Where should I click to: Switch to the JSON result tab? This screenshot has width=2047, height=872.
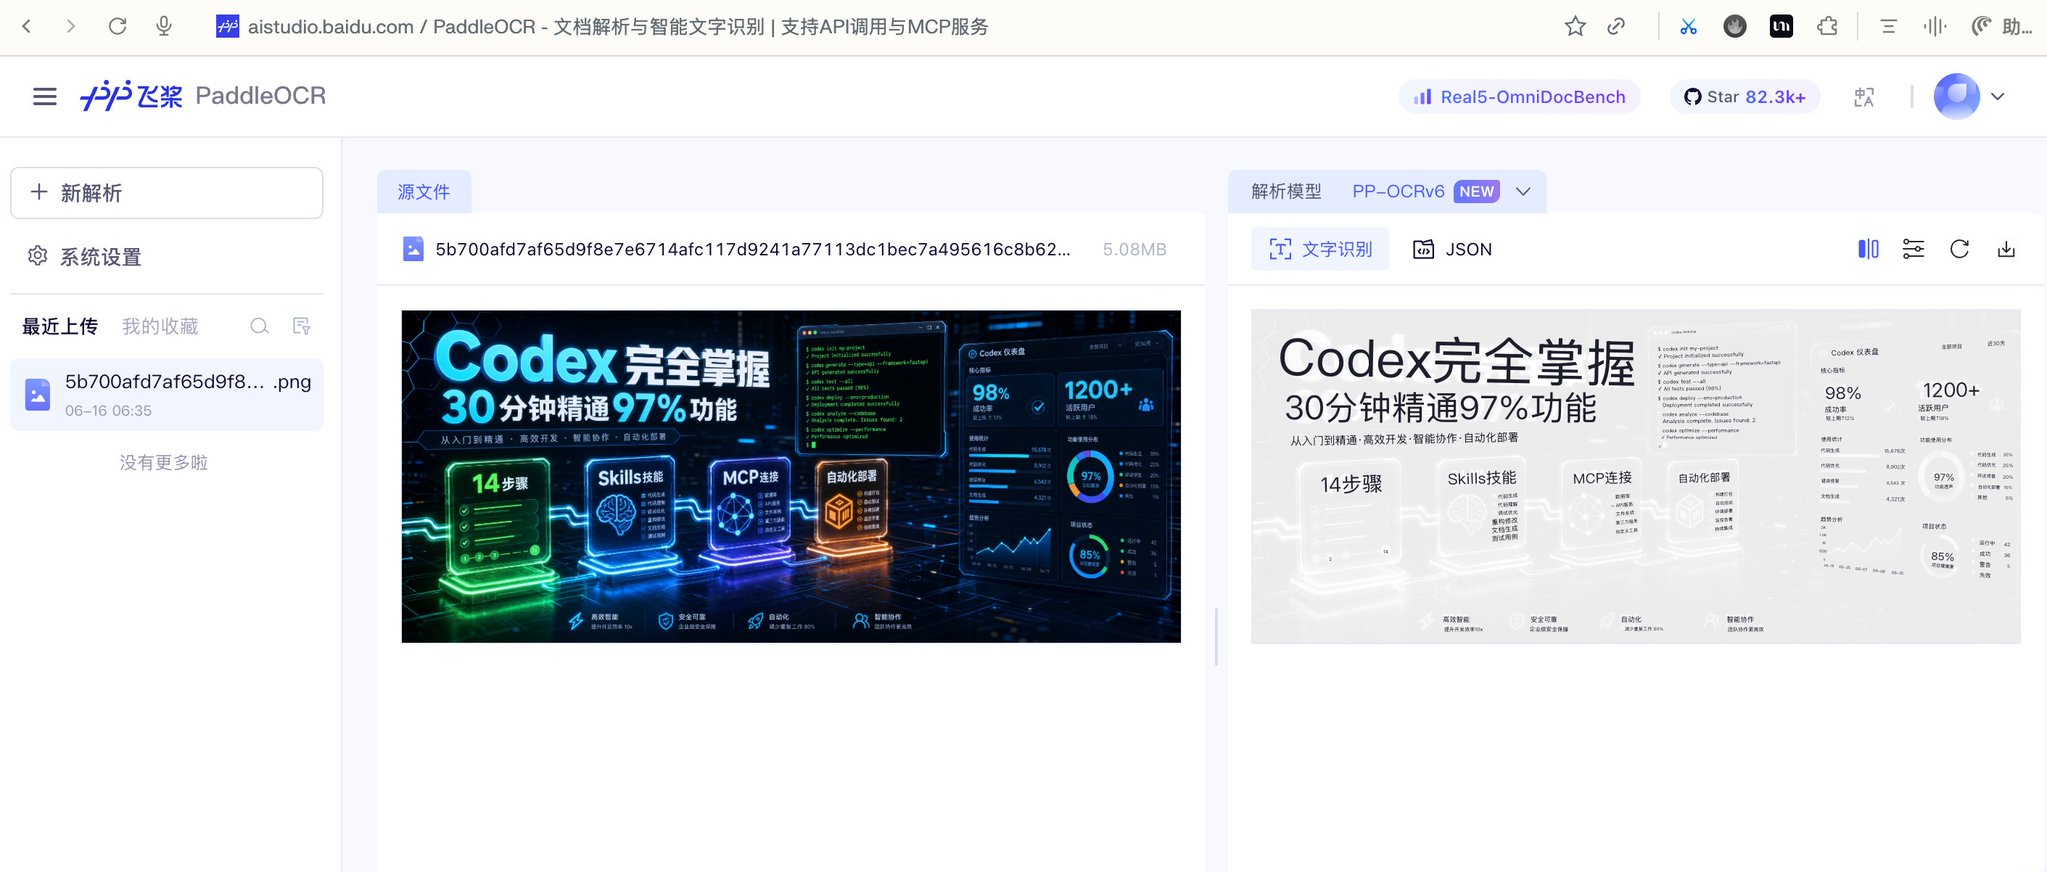click(1452, 249)
